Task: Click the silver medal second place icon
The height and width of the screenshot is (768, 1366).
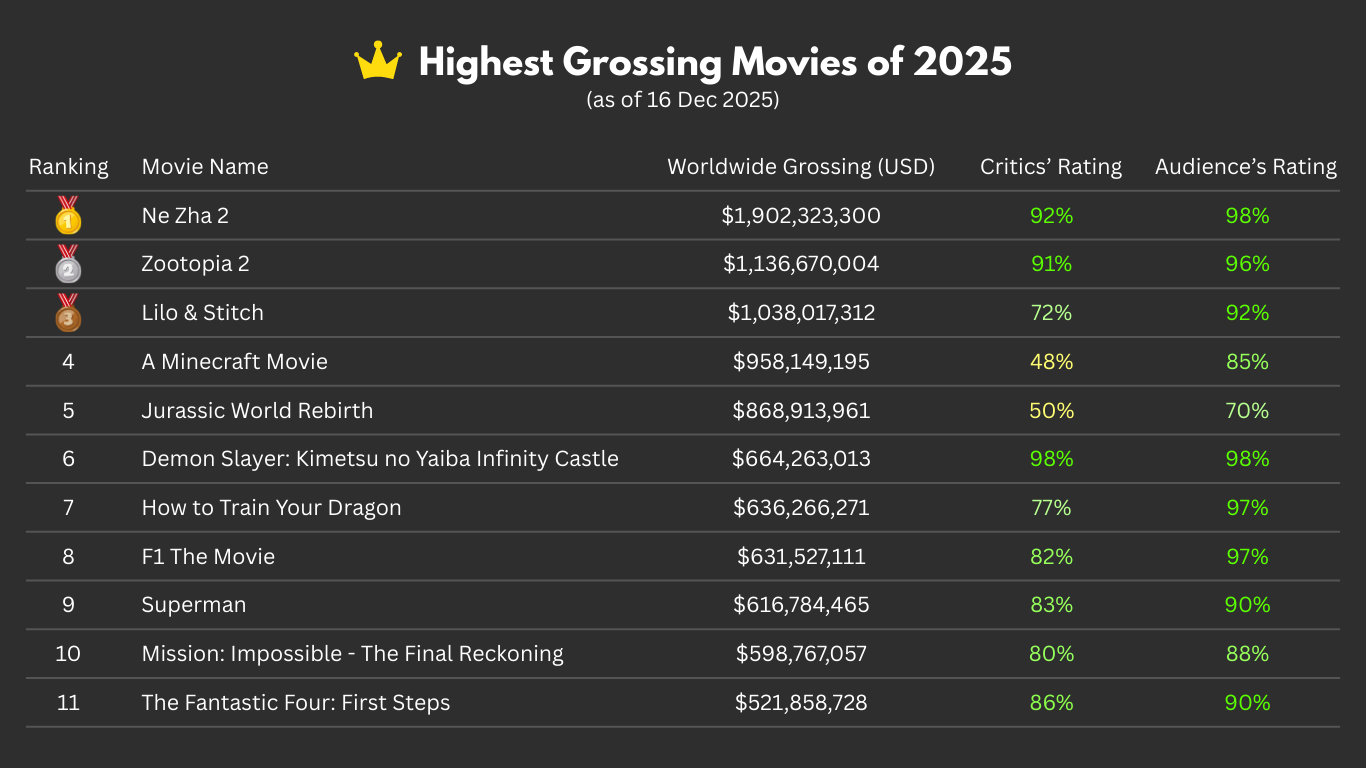Action: click(68, 264)
